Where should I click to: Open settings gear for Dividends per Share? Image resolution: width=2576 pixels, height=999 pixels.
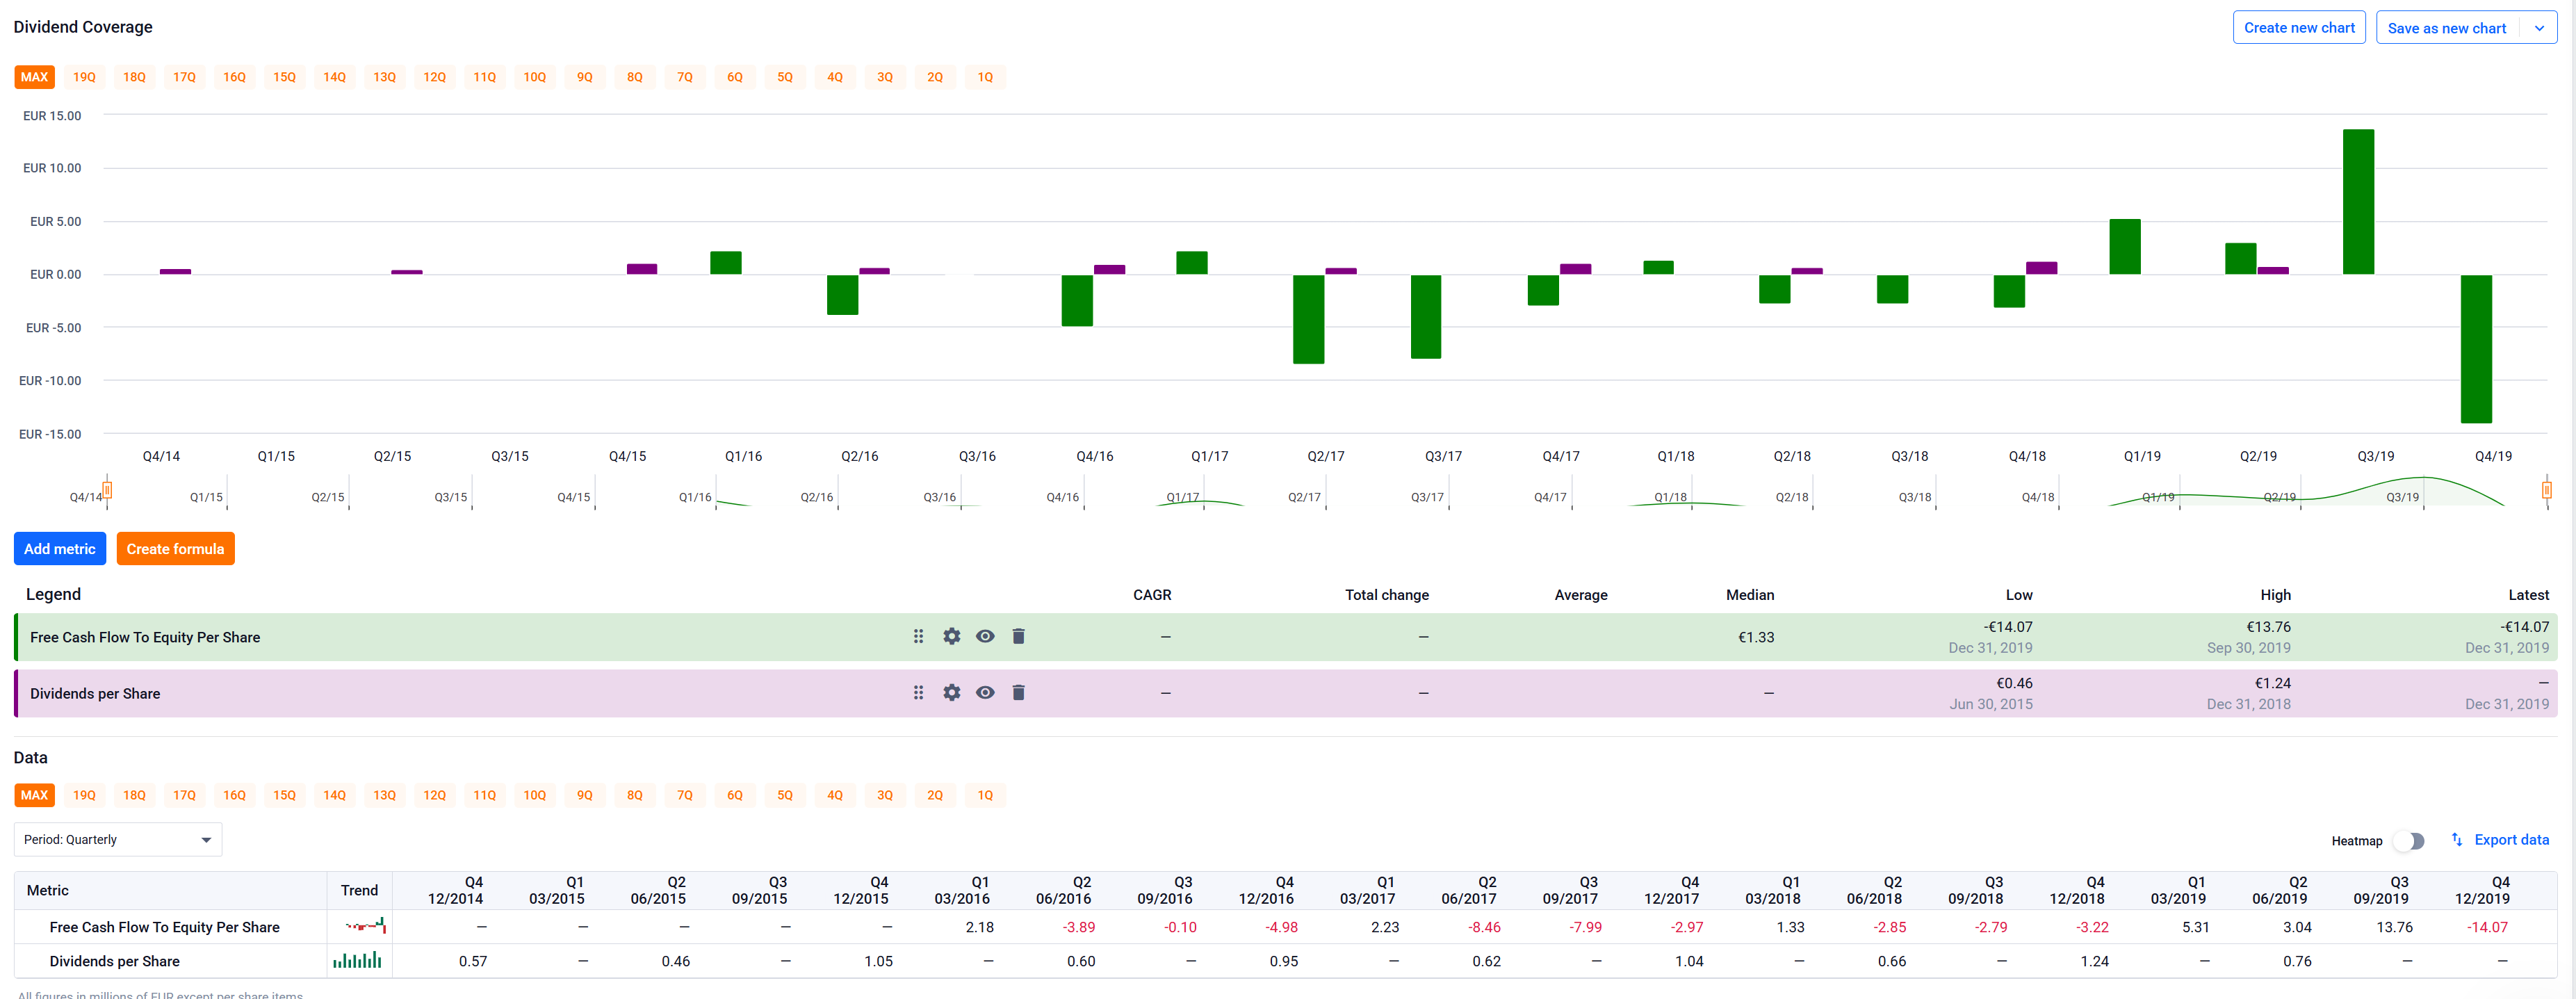pyautogui.click(x=951, y=692)
